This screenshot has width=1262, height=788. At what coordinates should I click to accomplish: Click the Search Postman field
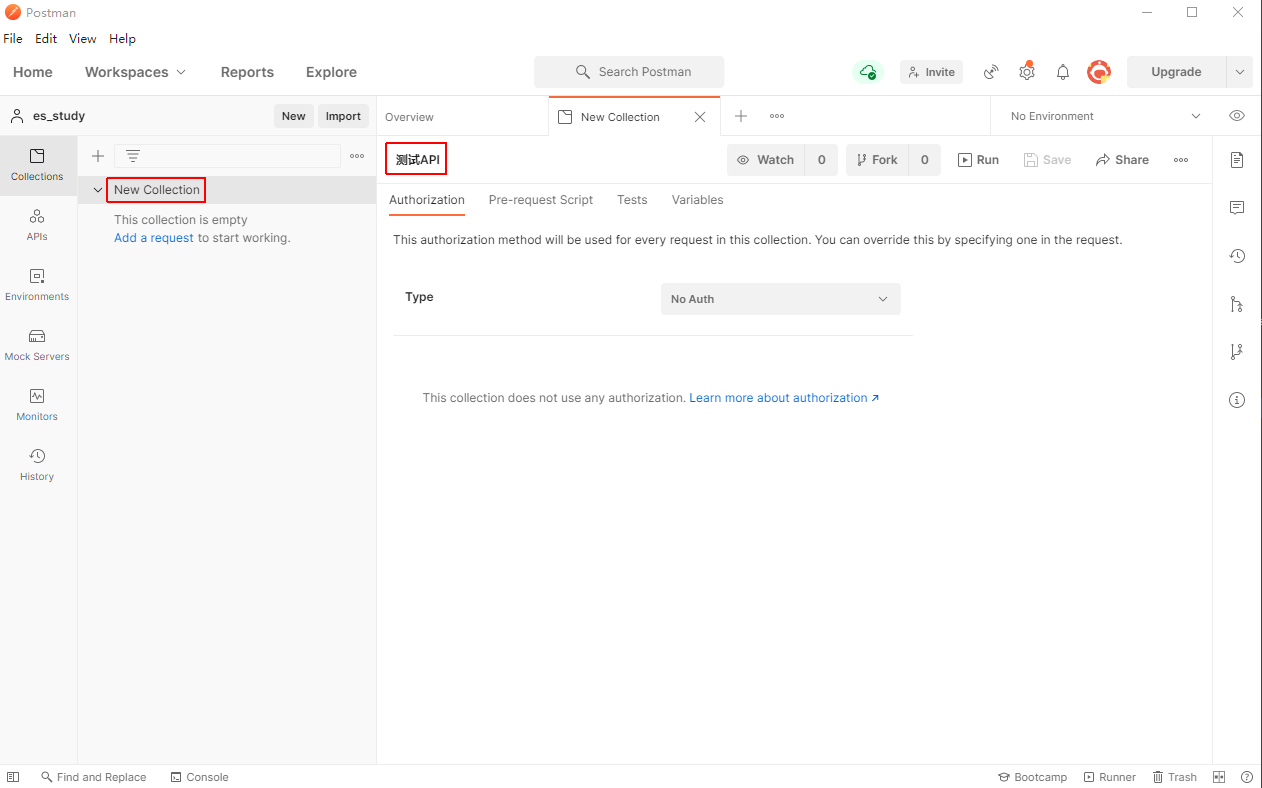point(629,72)
